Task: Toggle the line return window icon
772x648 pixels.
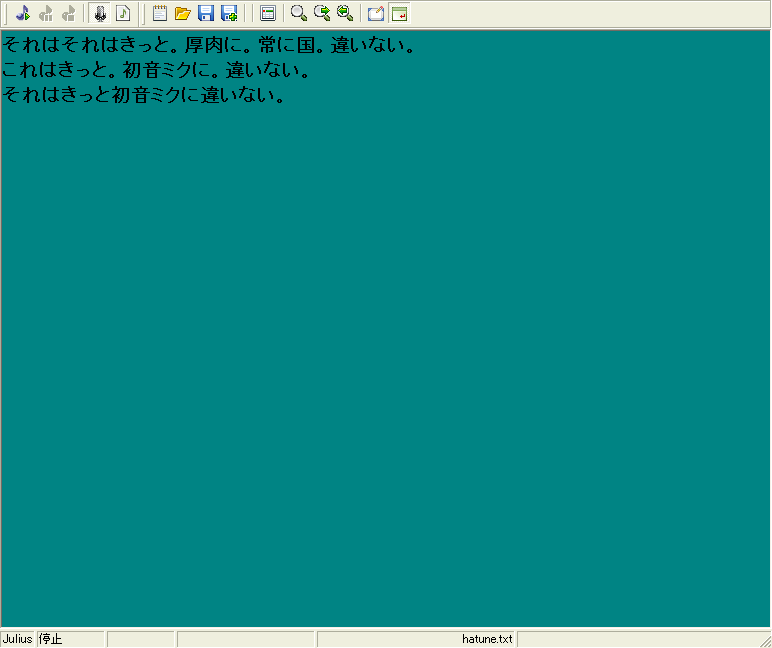Action: point(399,13)
